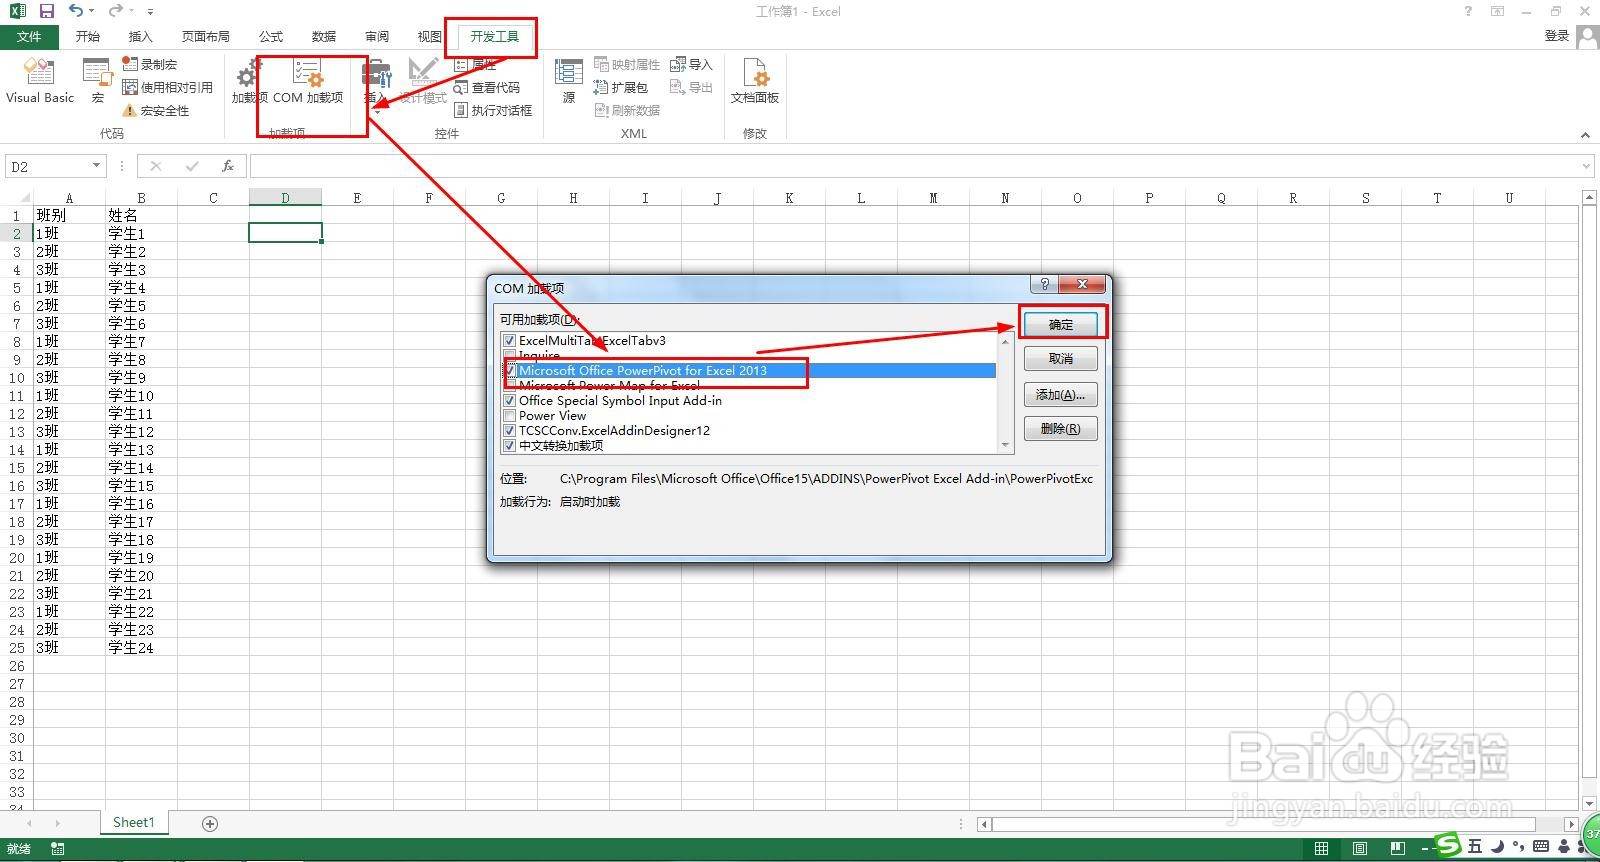Open the undo history dropdown arrow

pyautogui.click(x=92, y=11)
